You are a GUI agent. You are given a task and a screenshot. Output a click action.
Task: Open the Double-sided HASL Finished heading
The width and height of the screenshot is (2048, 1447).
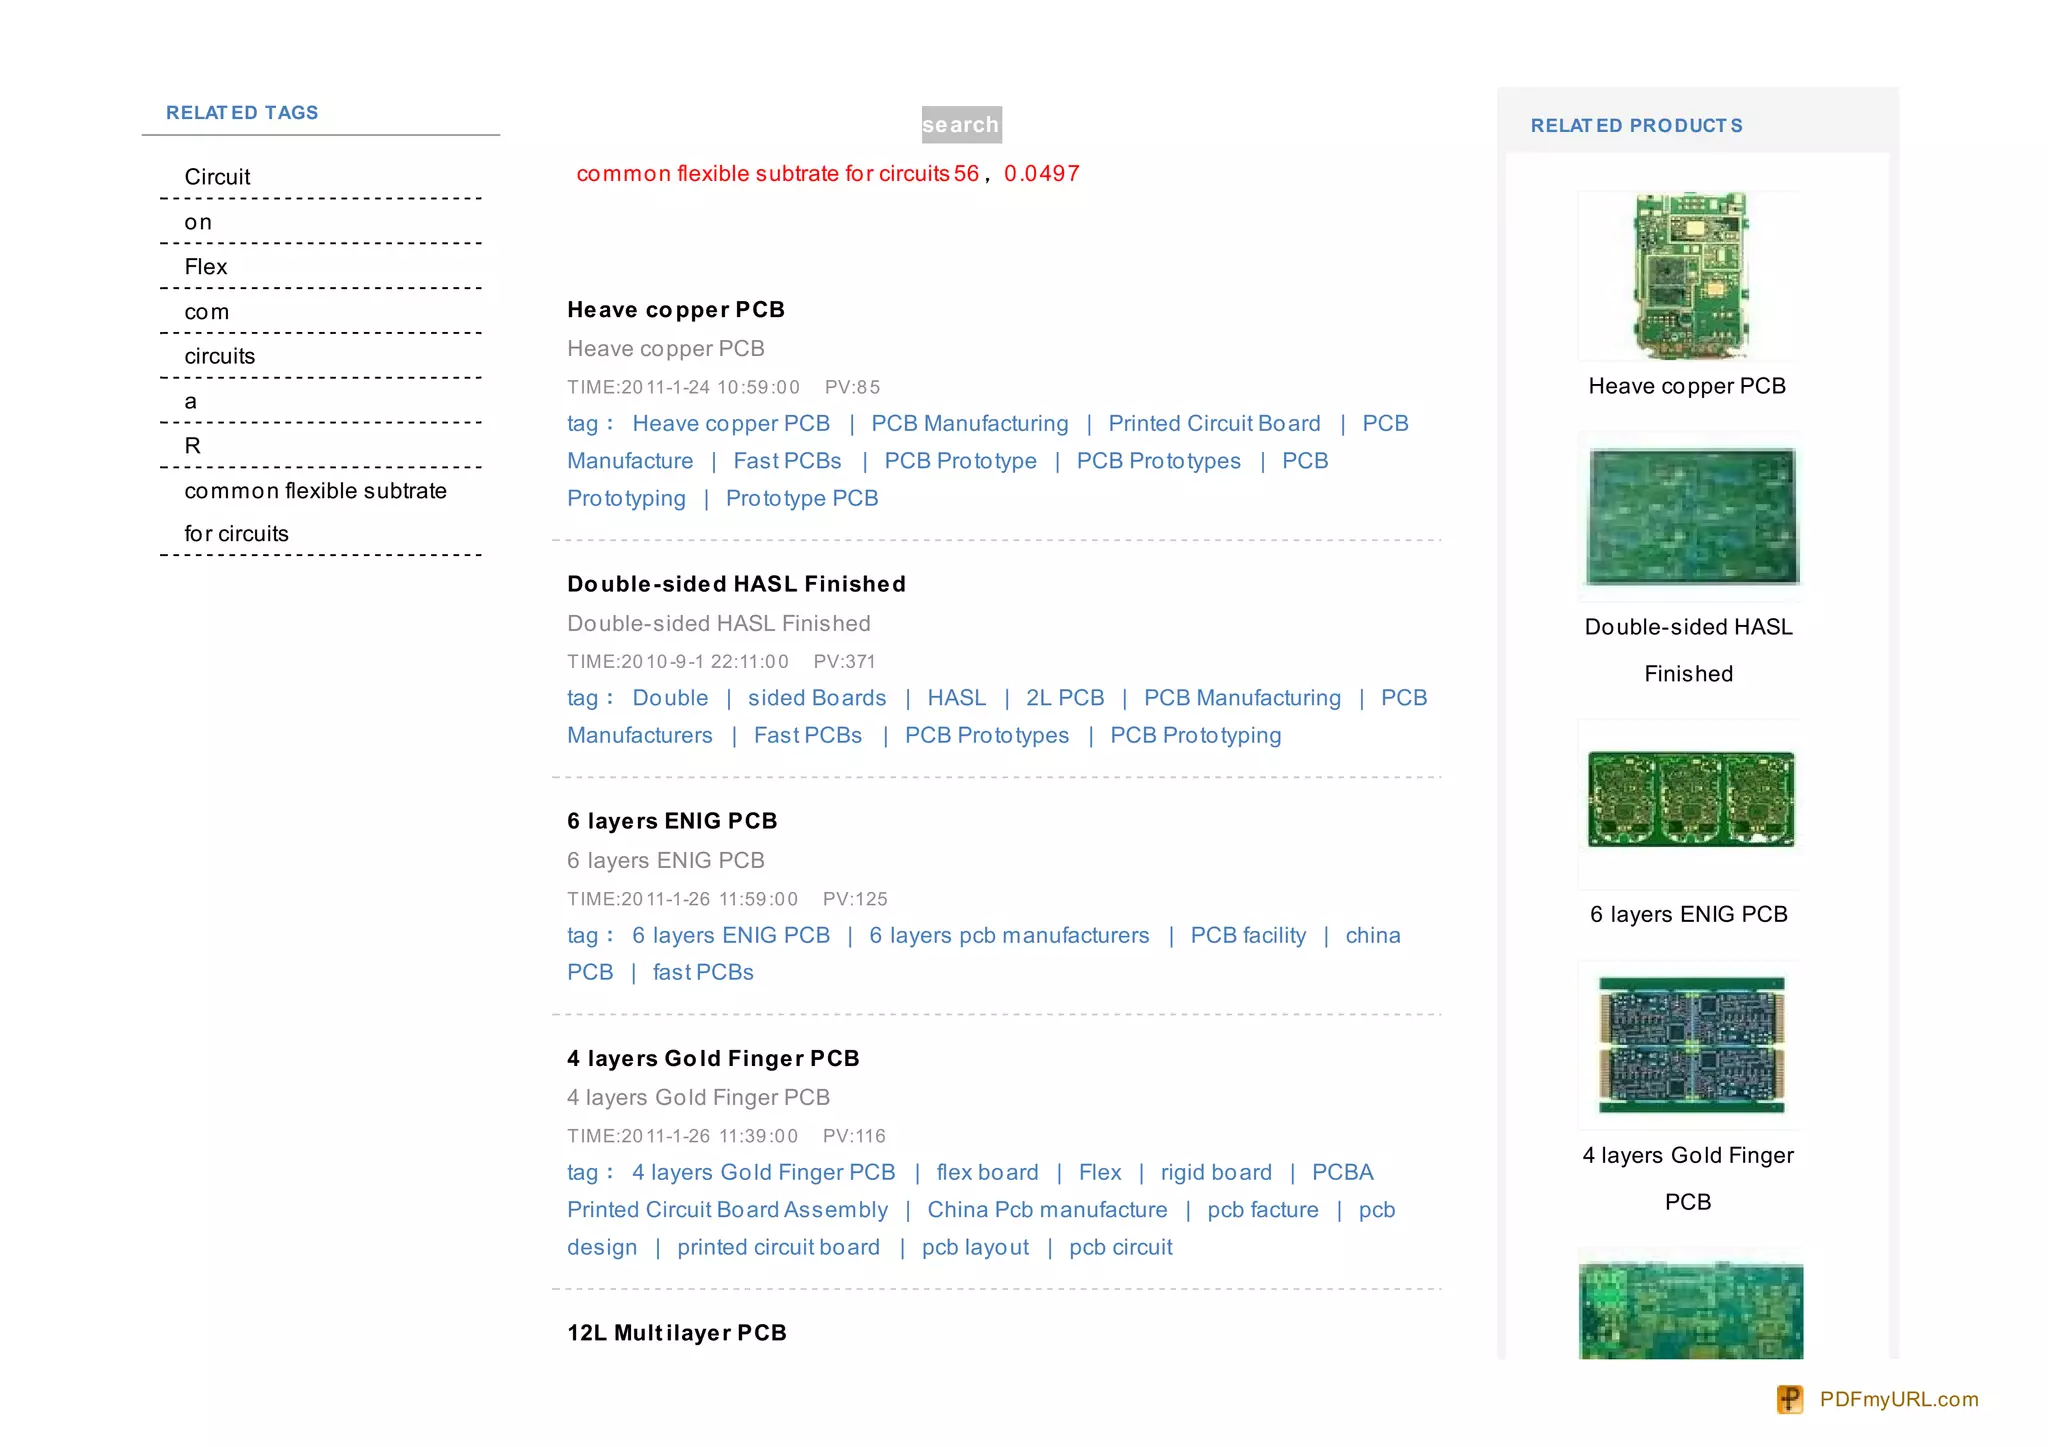click(x=736, y=584)
